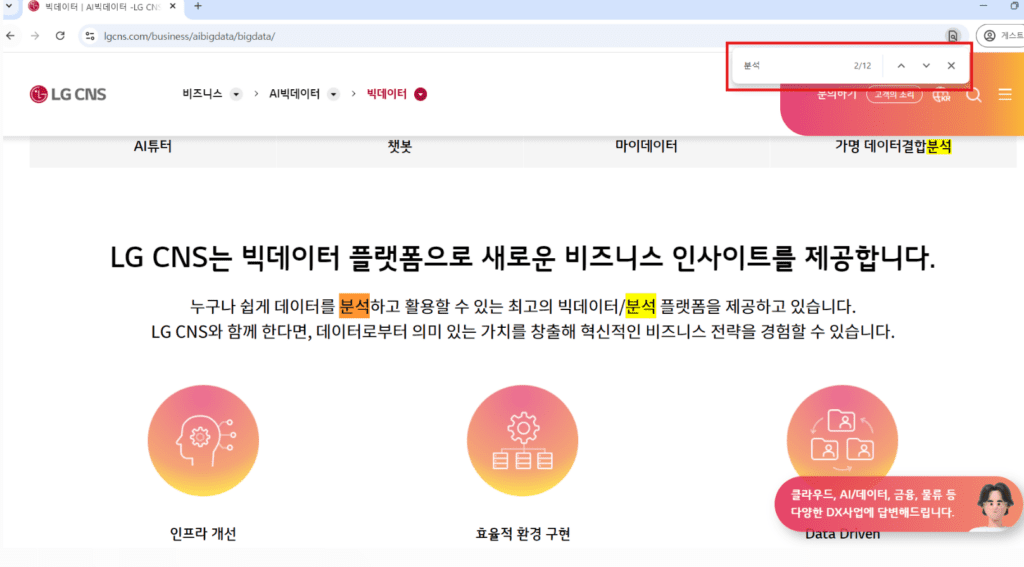
Task: Click the main headline about 빅데이터 플랫폼
Action: tap(522, 257)
